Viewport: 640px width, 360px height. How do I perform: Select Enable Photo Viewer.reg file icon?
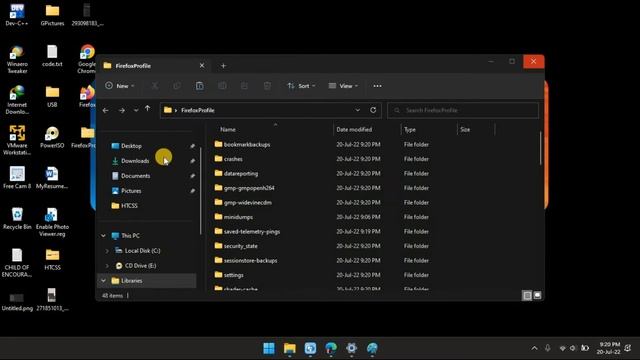tap(52, 222)
